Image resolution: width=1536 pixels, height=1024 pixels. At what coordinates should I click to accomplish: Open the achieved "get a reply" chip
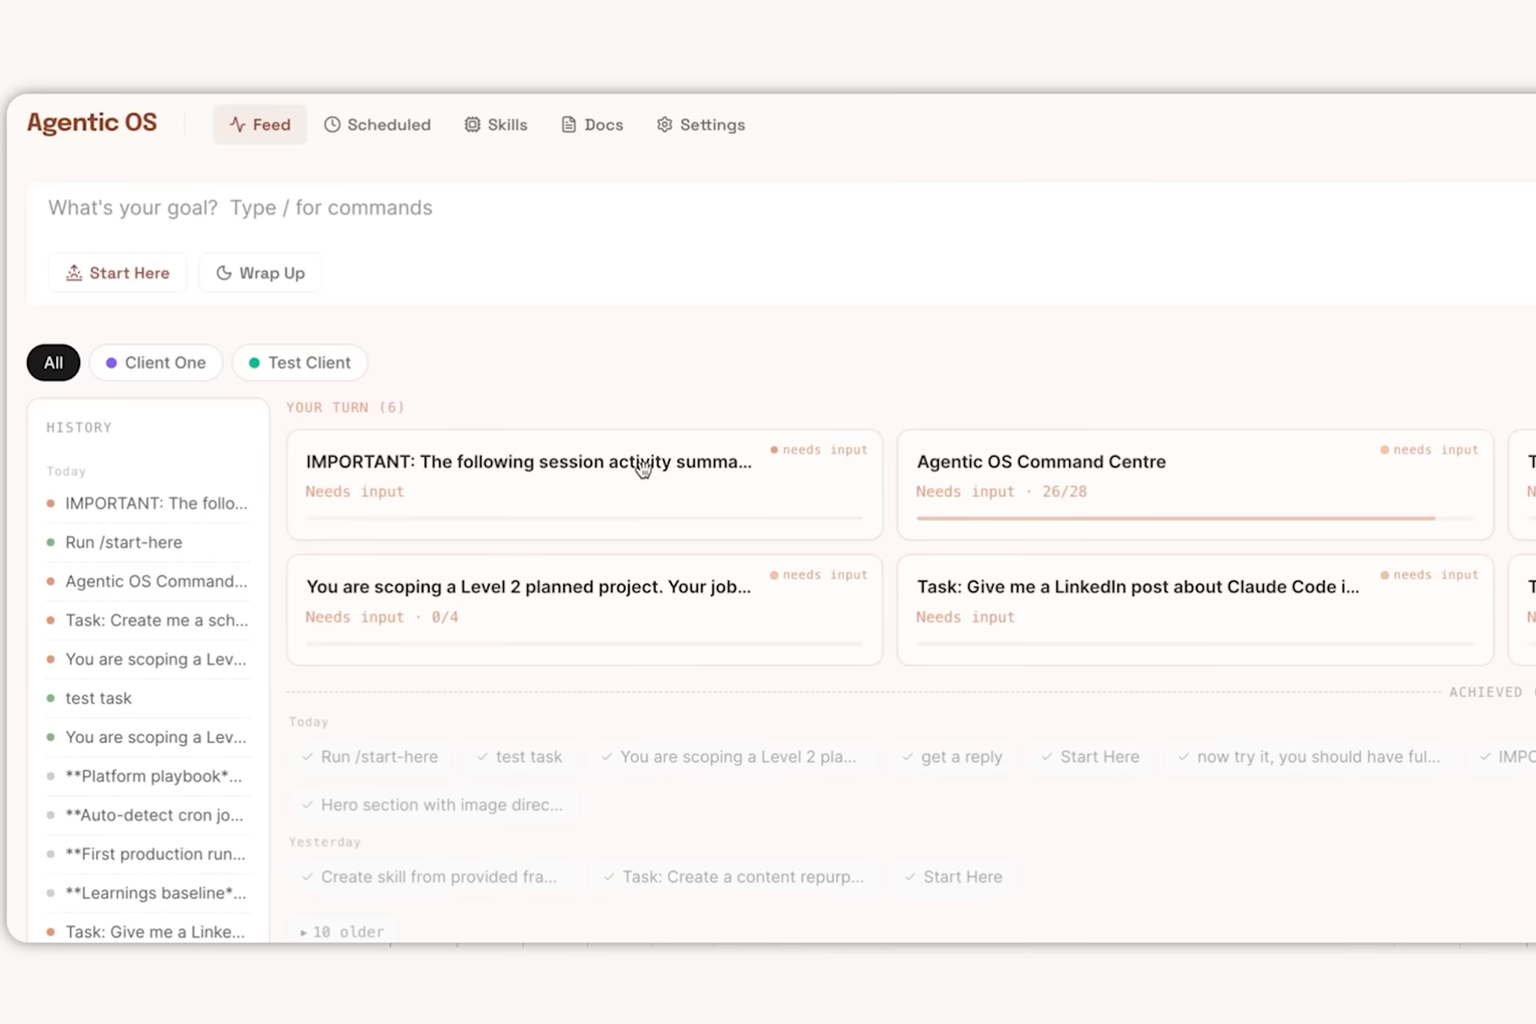pos(952,757)
